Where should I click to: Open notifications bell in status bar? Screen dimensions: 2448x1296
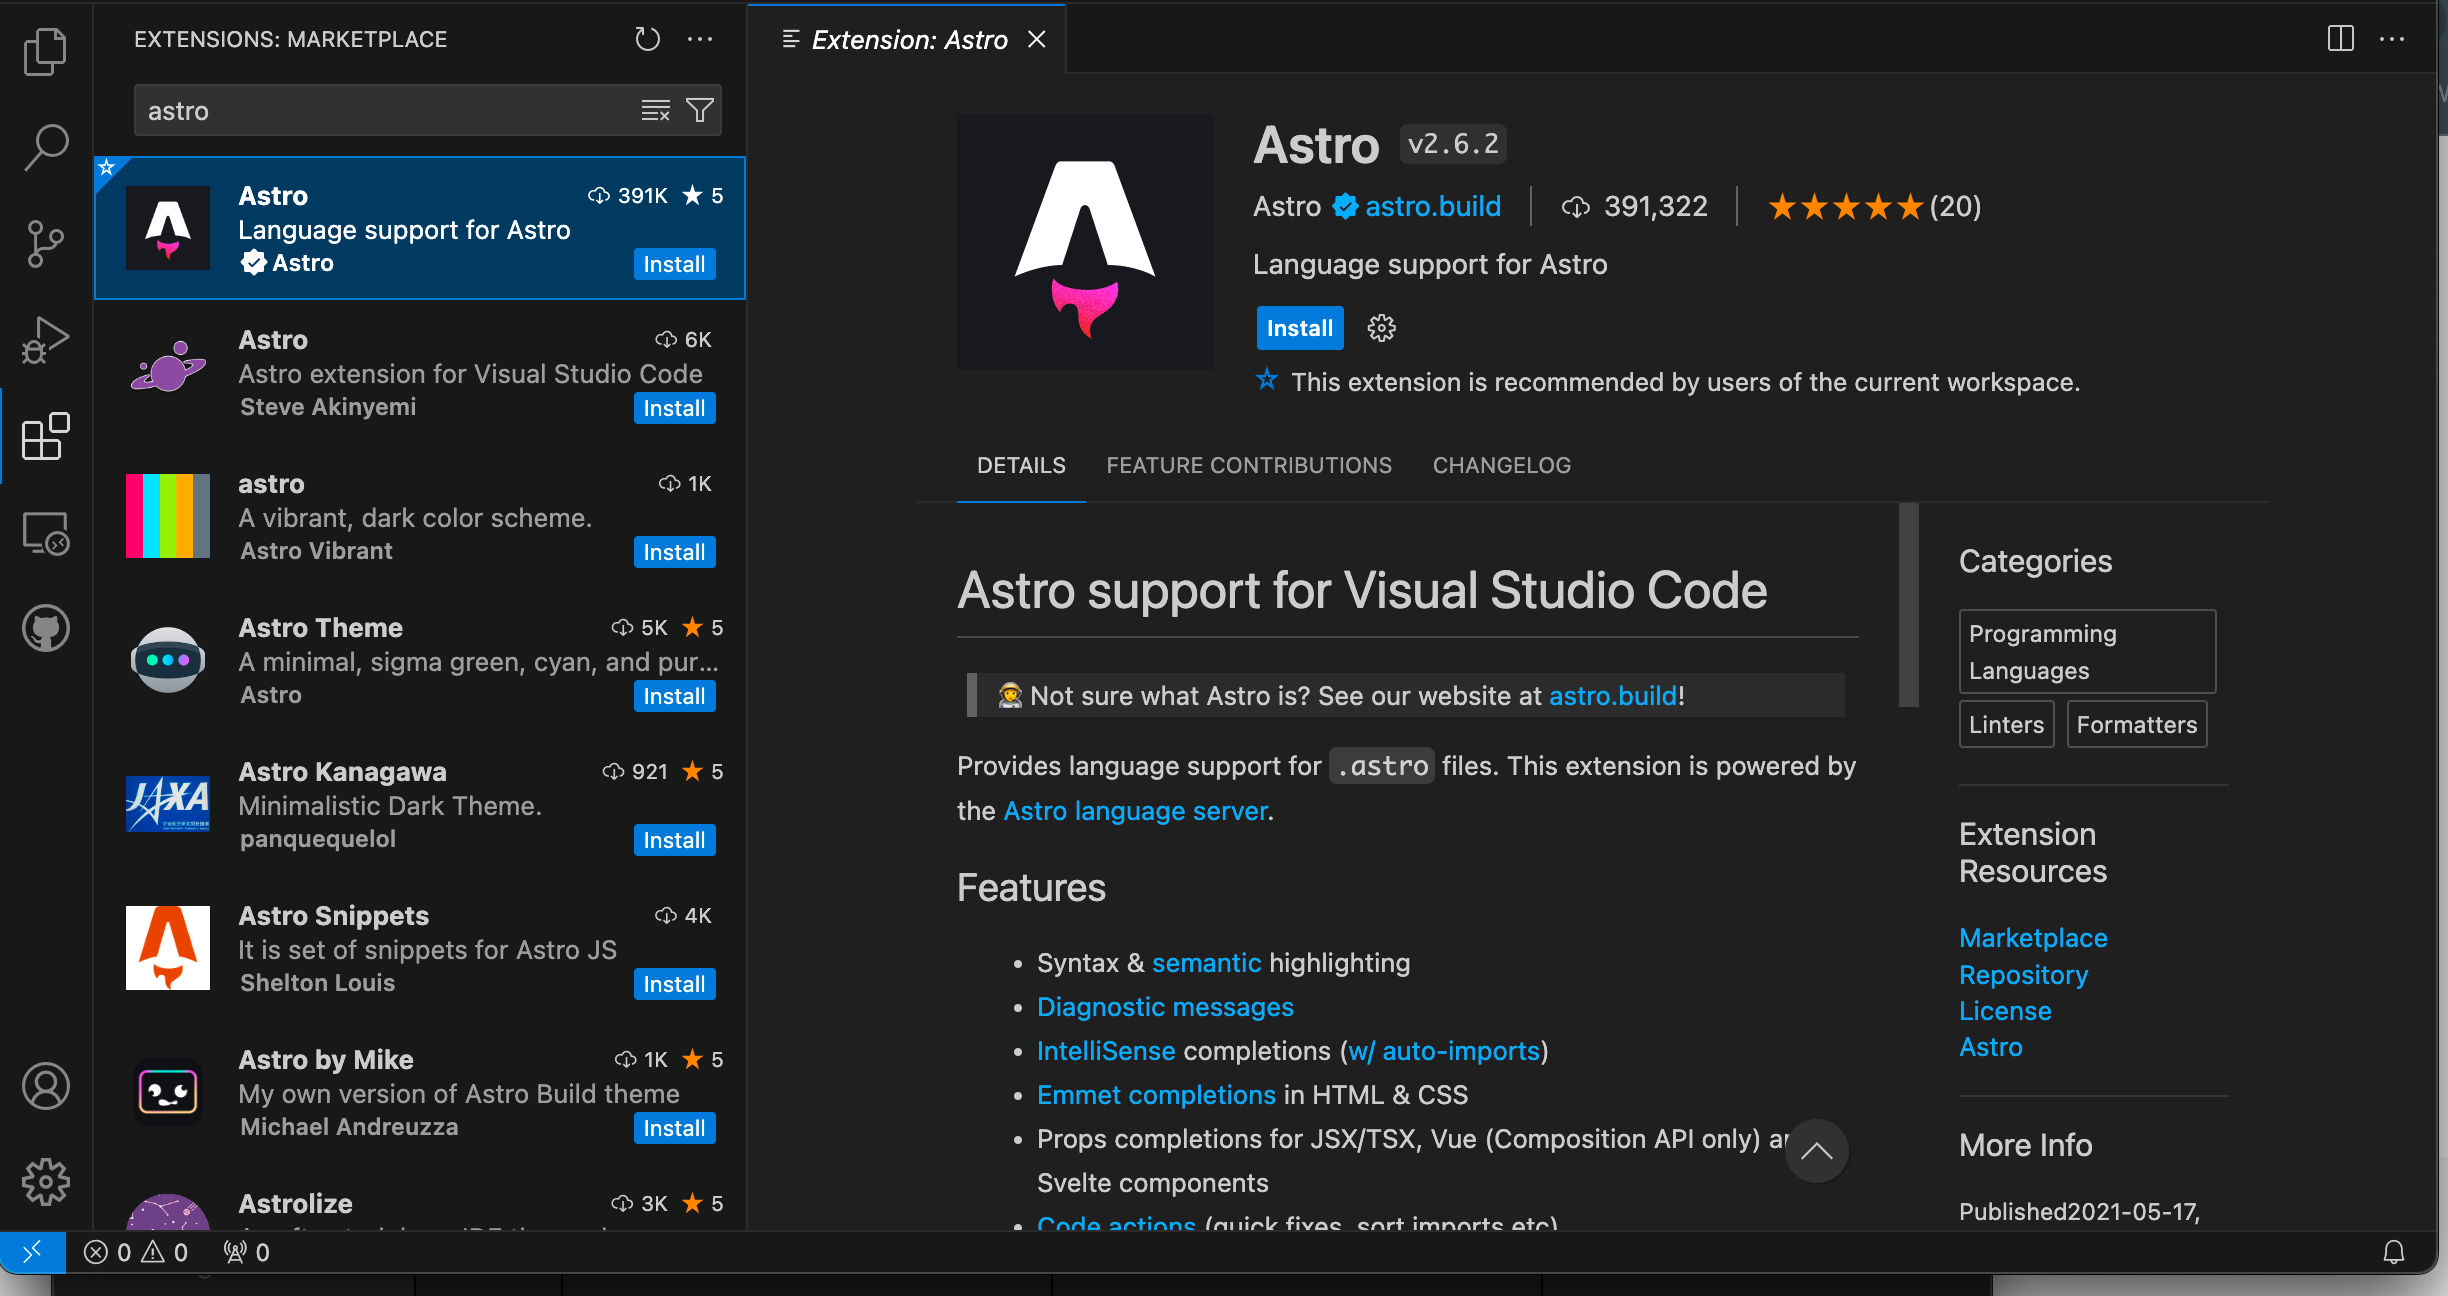(x=2393, y=1252)
